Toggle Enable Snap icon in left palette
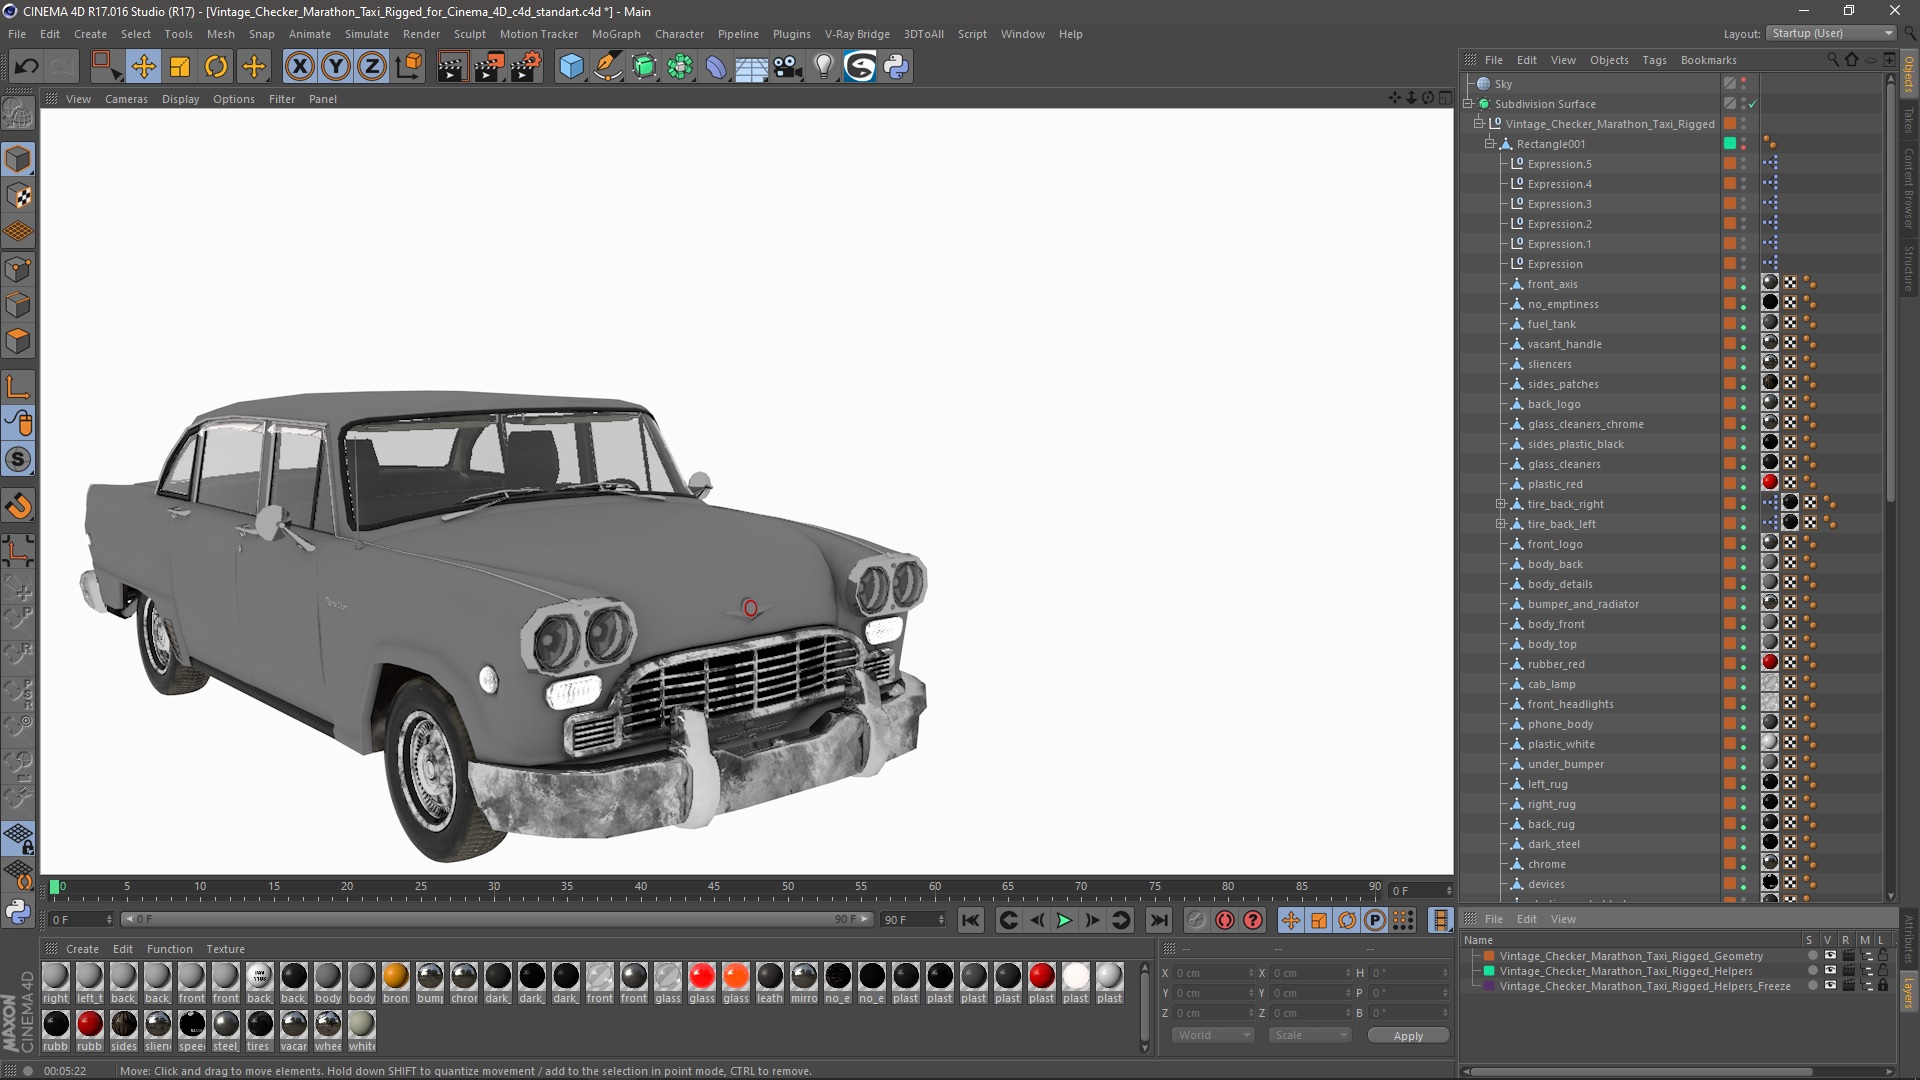This screenshot has height=1080, width=1920. click(18, 506)
